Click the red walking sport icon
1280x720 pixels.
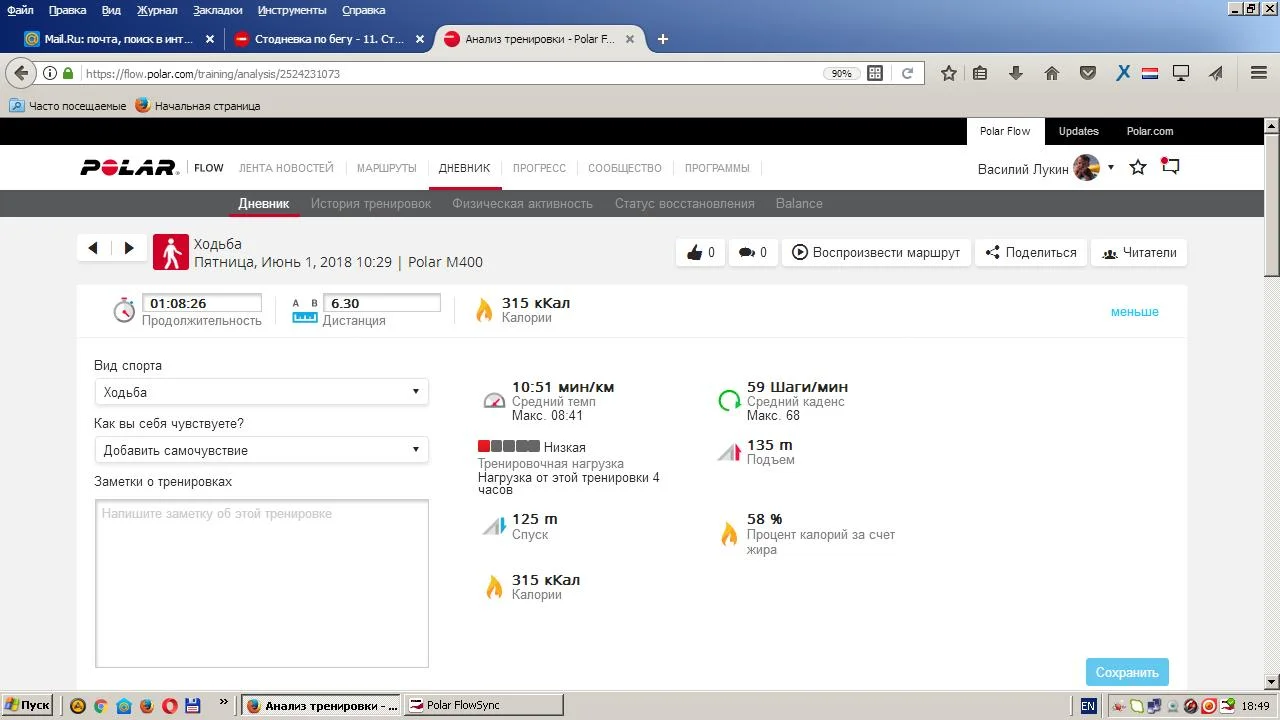pyautogui.click(x=171, y=253)
